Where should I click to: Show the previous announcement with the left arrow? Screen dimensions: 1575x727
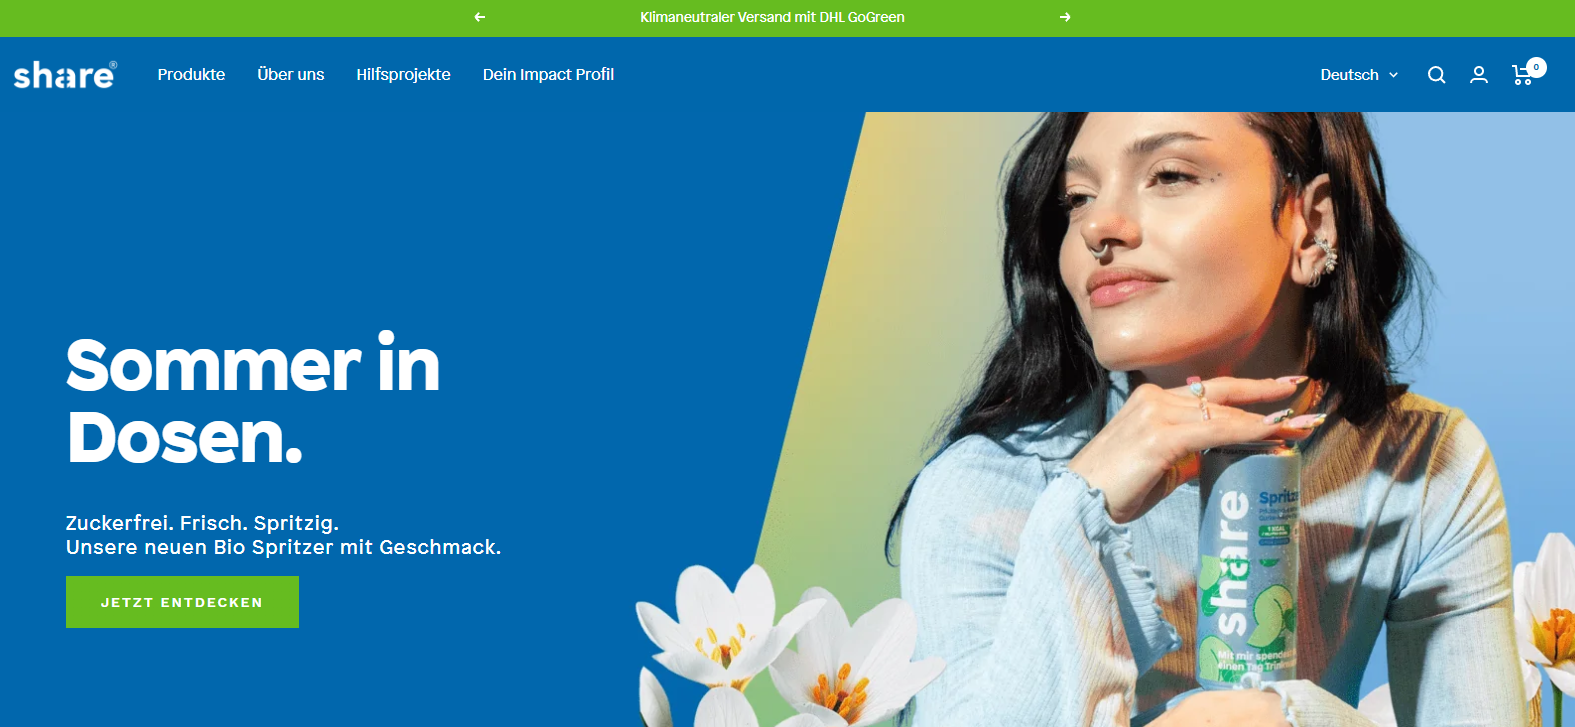point(480,17)
